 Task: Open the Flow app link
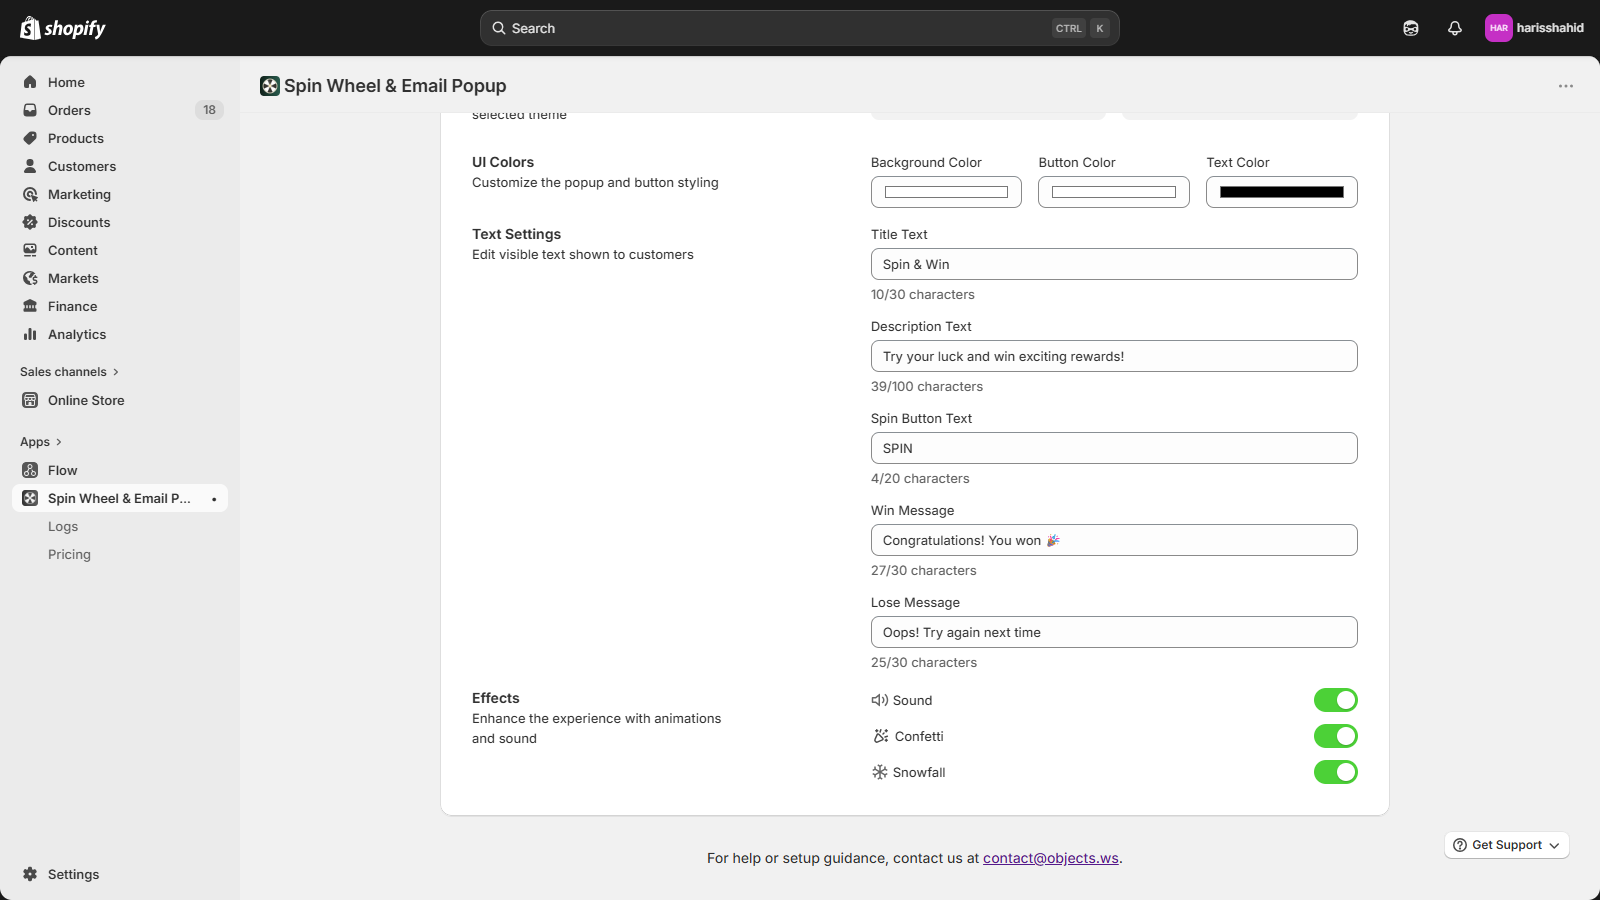point(62,470)
